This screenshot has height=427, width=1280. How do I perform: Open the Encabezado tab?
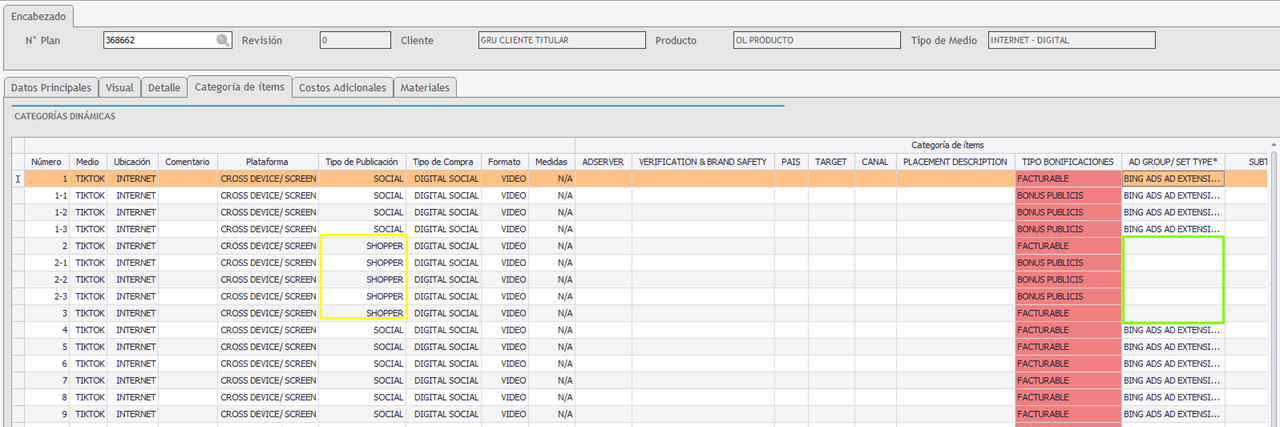[x=39, y=16]
